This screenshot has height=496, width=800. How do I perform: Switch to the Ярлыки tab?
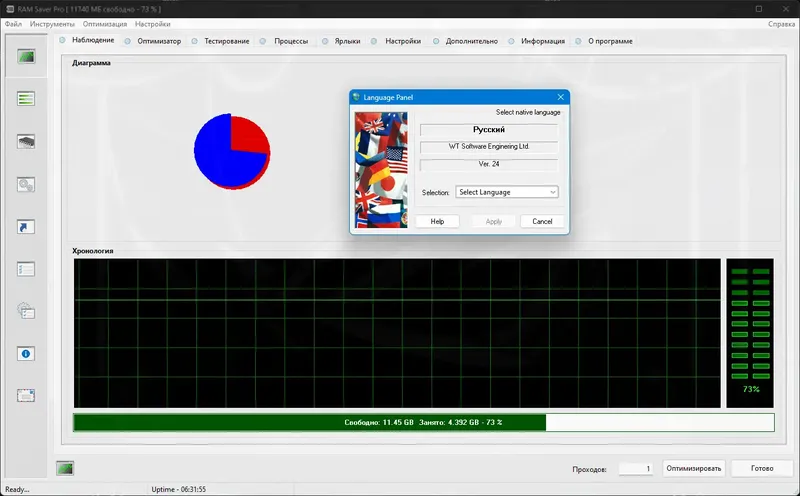click(x=347, y=41)
